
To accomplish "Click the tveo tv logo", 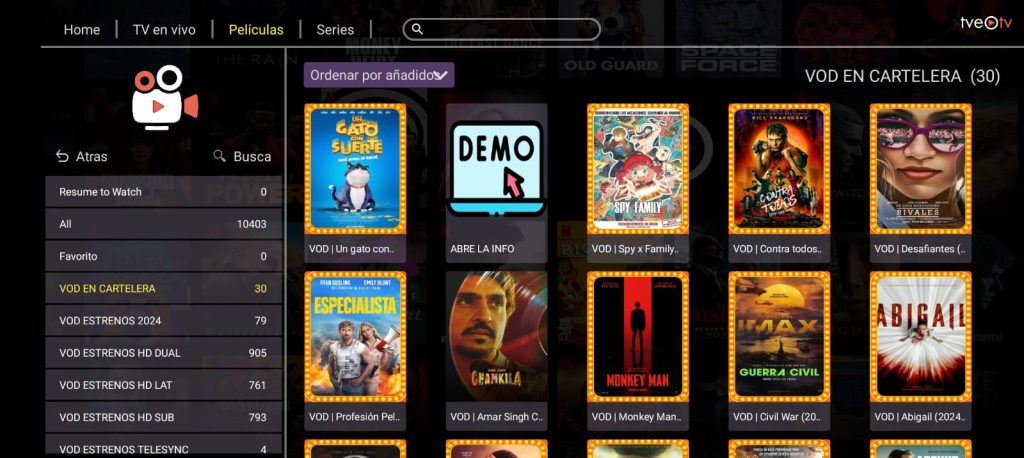I will (985, 23).
